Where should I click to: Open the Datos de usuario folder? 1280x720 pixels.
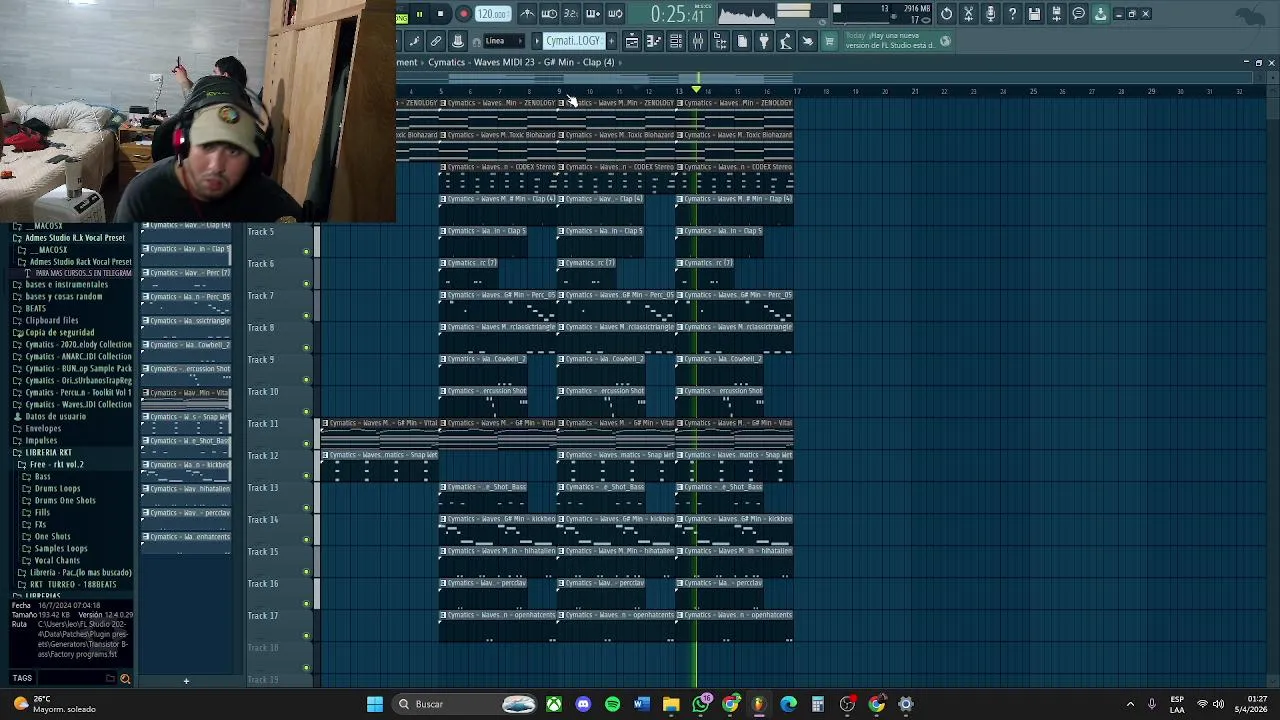(x=56, y=417)
